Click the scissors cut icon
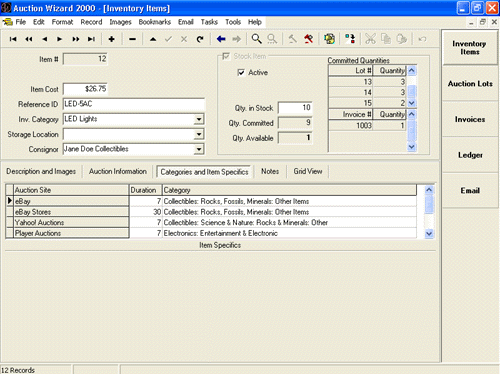Image resolution: width=500 pixels, height=374 pixels. click(x=370, y=39)
